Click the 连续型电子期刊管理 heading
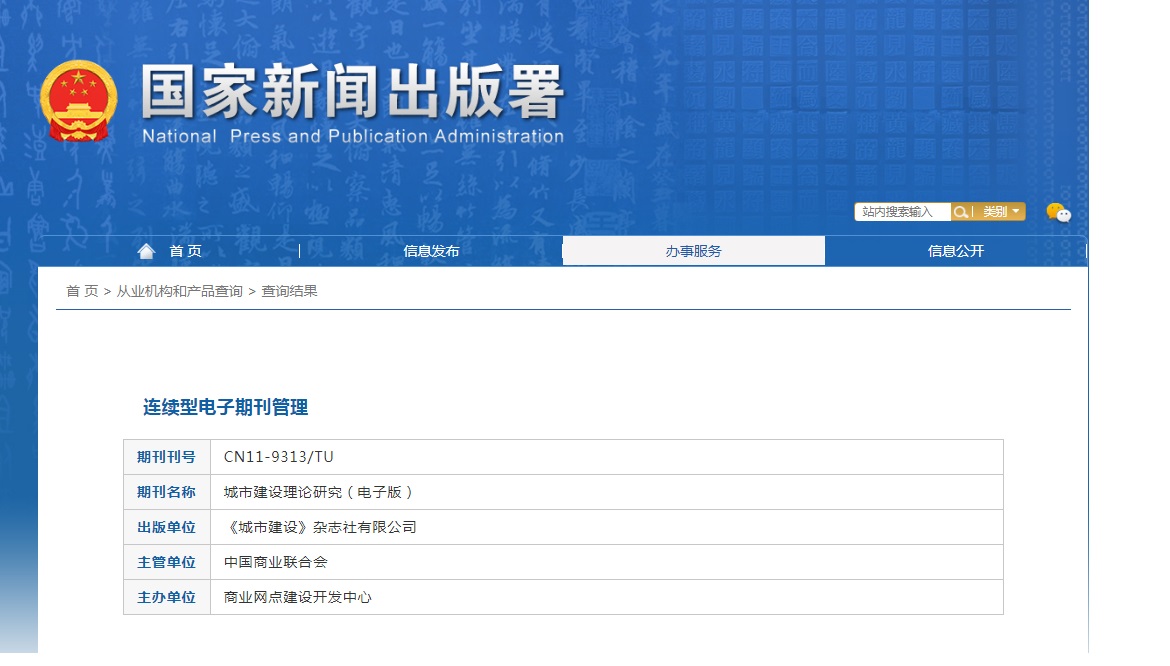The height and width of the screenshot is (666, 1170). 225,407
